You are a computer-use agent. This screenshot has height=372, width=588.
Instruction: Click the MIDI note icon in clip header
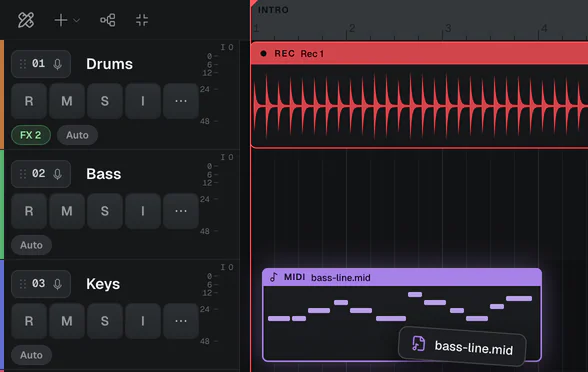coord(274,277)
